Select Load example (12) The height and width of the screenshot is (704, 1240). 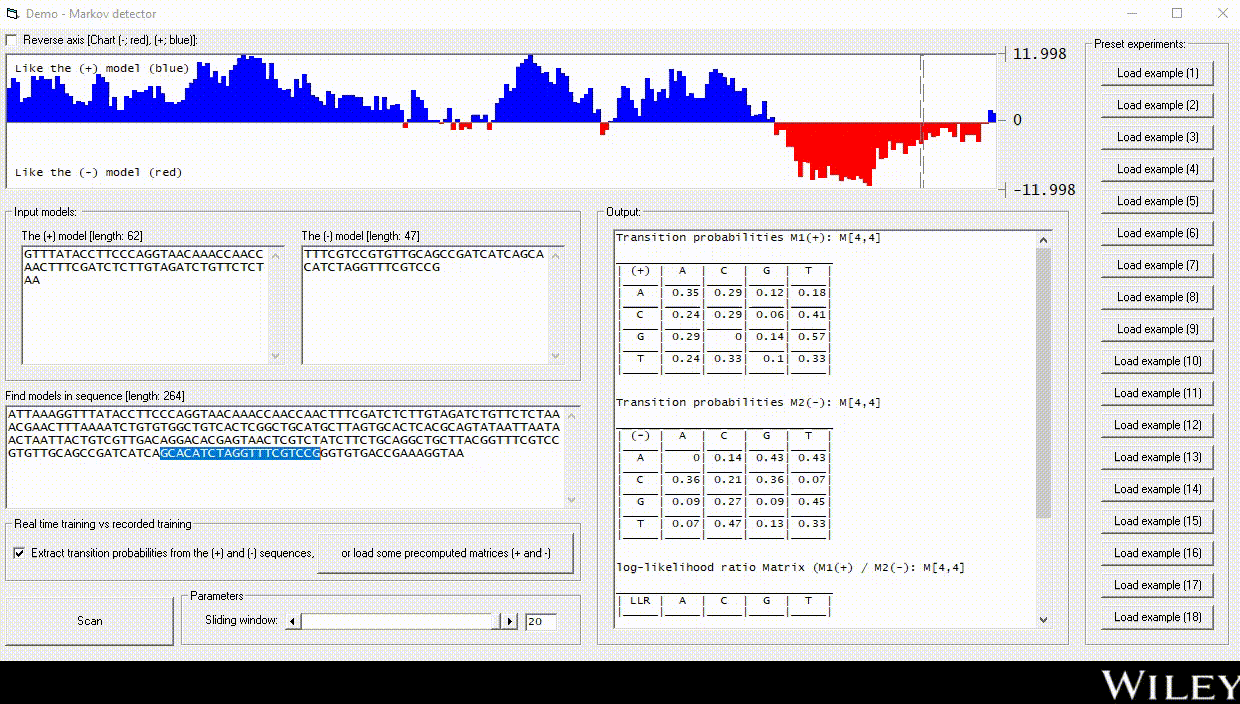click(x=1157, y=425)
